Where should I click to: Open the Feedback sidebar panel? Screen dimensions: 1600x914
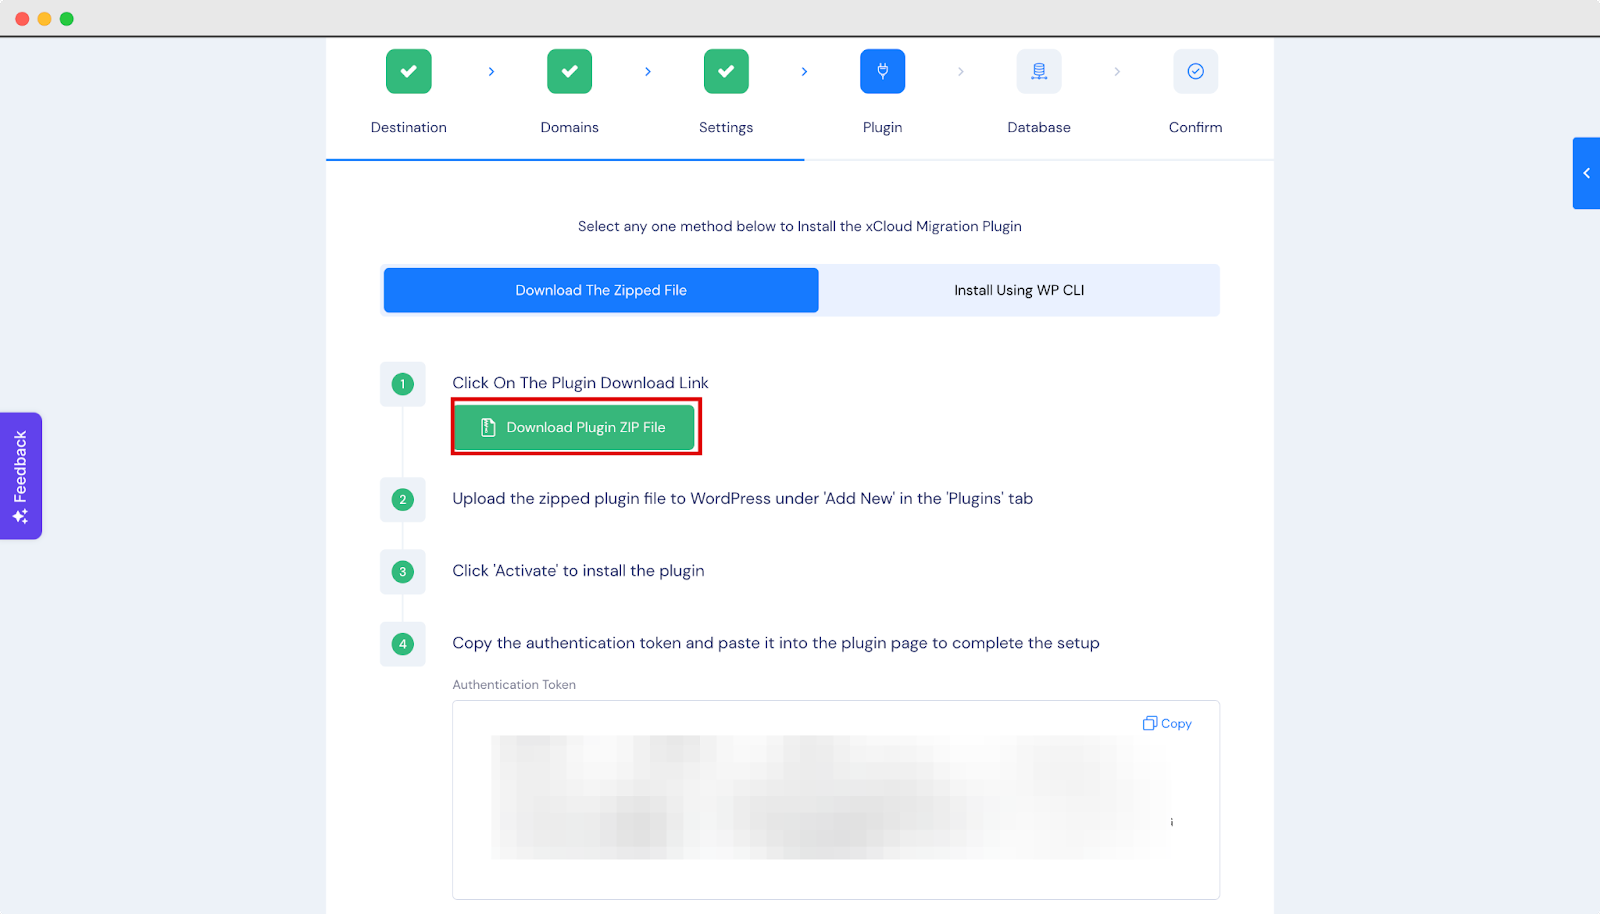(20, 475)
